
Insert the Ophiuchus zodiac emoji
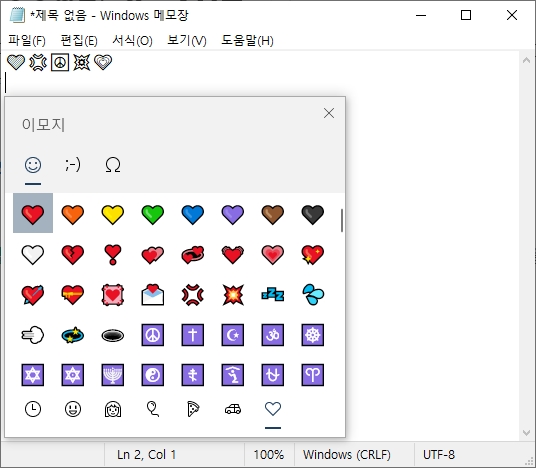(273, 375)
